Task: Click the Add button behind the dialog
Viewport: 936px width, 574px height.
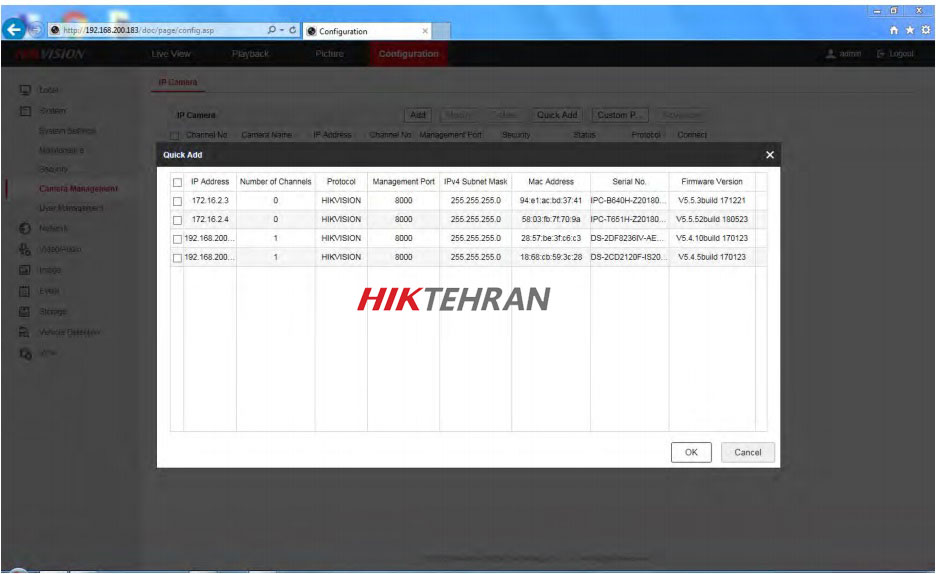Action: click(418, 115)
